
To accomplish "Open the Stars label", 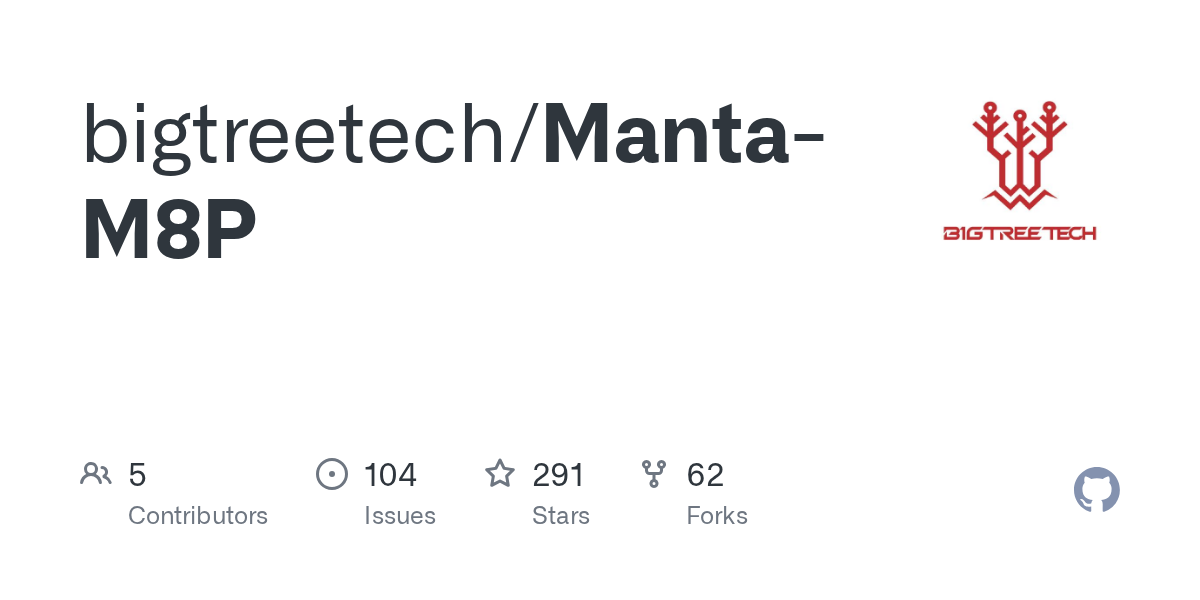I will [x=561, y=516].
